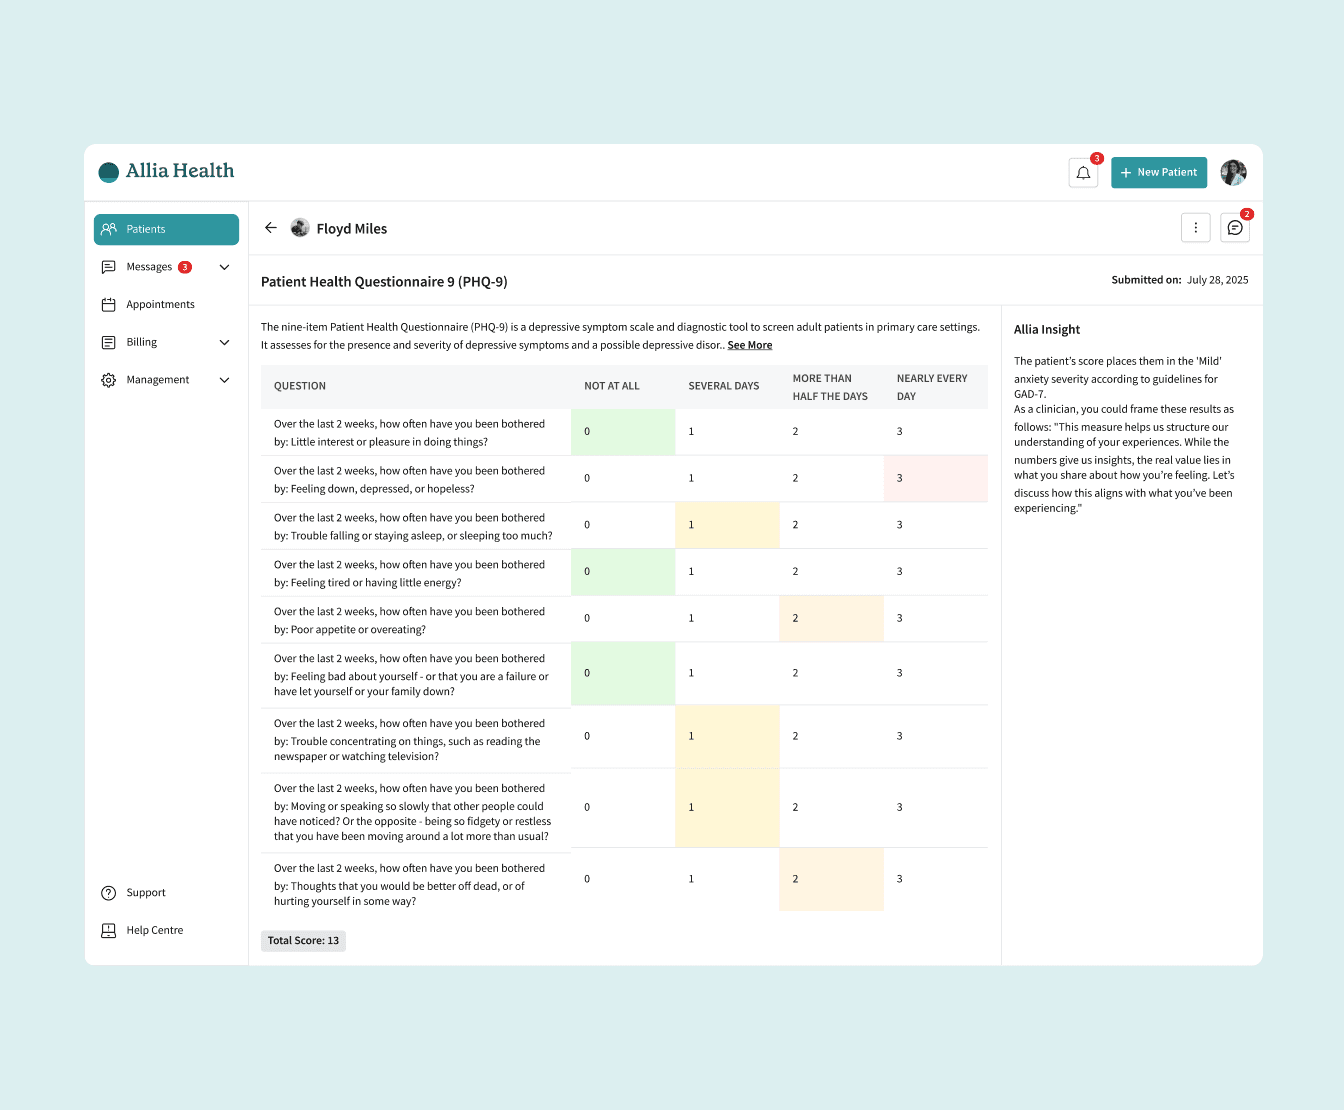
Task: Open Appointments in the sidebar
Action: tap(166, 304)
